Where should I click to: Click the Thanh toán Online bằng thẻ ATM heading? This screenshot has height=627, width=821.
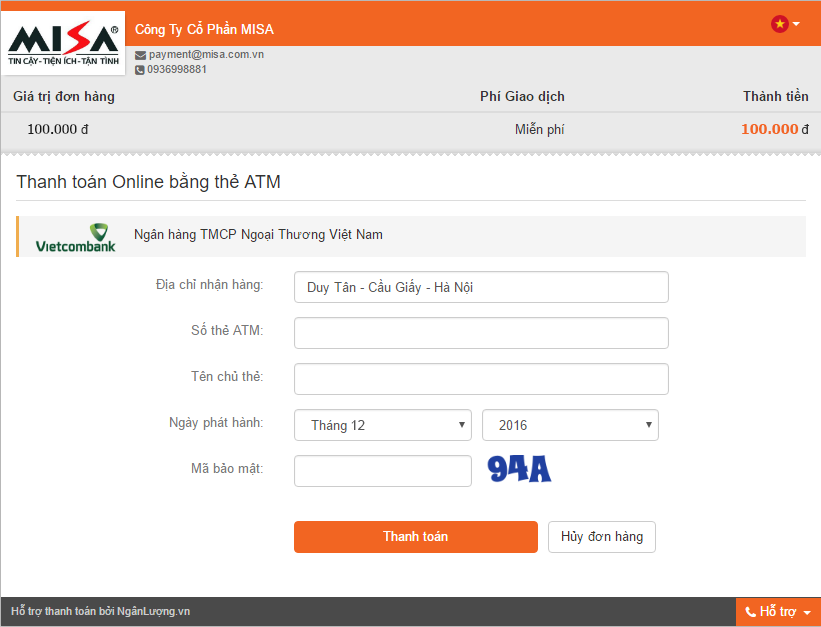click(x=149, y=182)
